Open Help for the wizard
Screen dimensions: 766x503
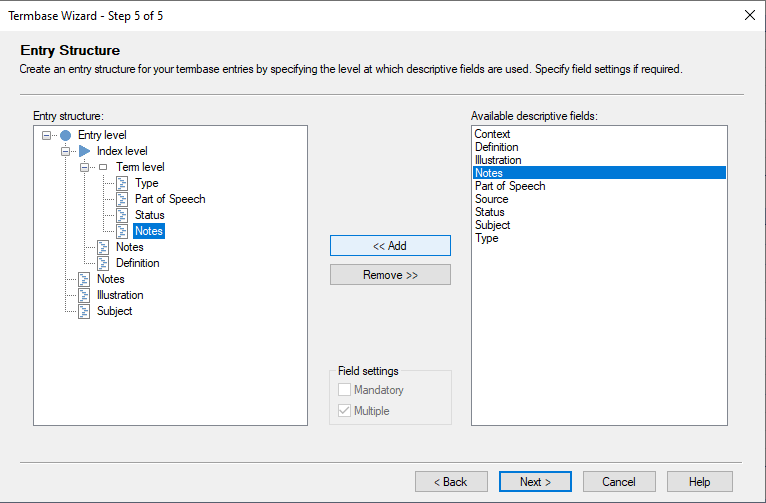(x=700, y=482)
